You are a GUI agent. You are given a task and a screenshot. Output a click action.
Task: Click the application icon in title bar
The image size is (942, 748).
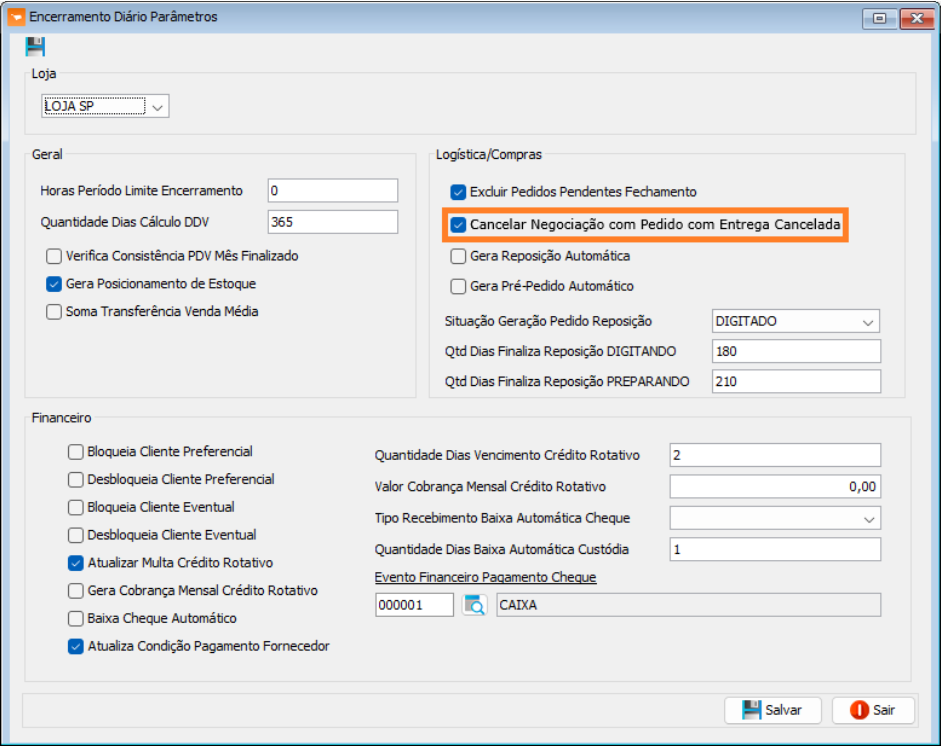pyautogui.click(x=15, y=17)
